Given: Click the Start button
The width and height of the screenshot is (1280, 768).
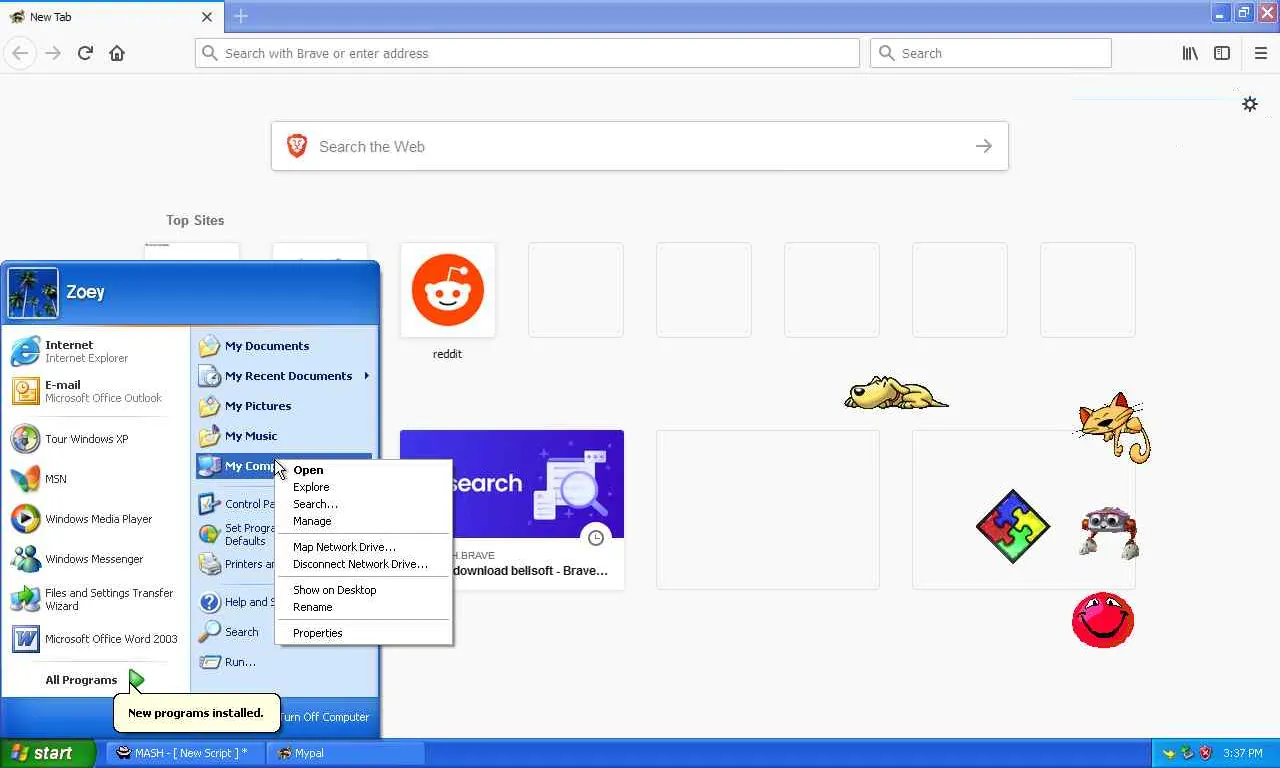Looking at the screenshot, I should pos(47,753).
